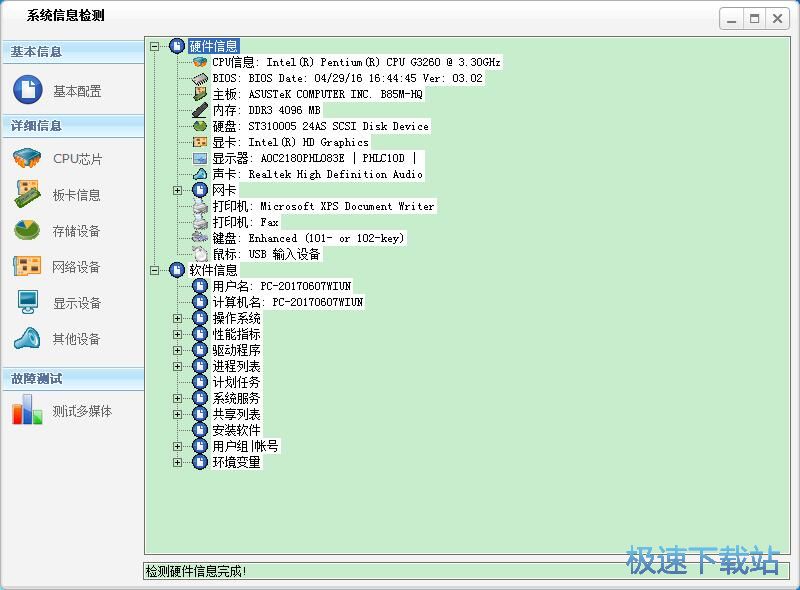Select the BIOS Date 04/29/16 row
This screenshot has height=590, width=800.
pos(347,78)
